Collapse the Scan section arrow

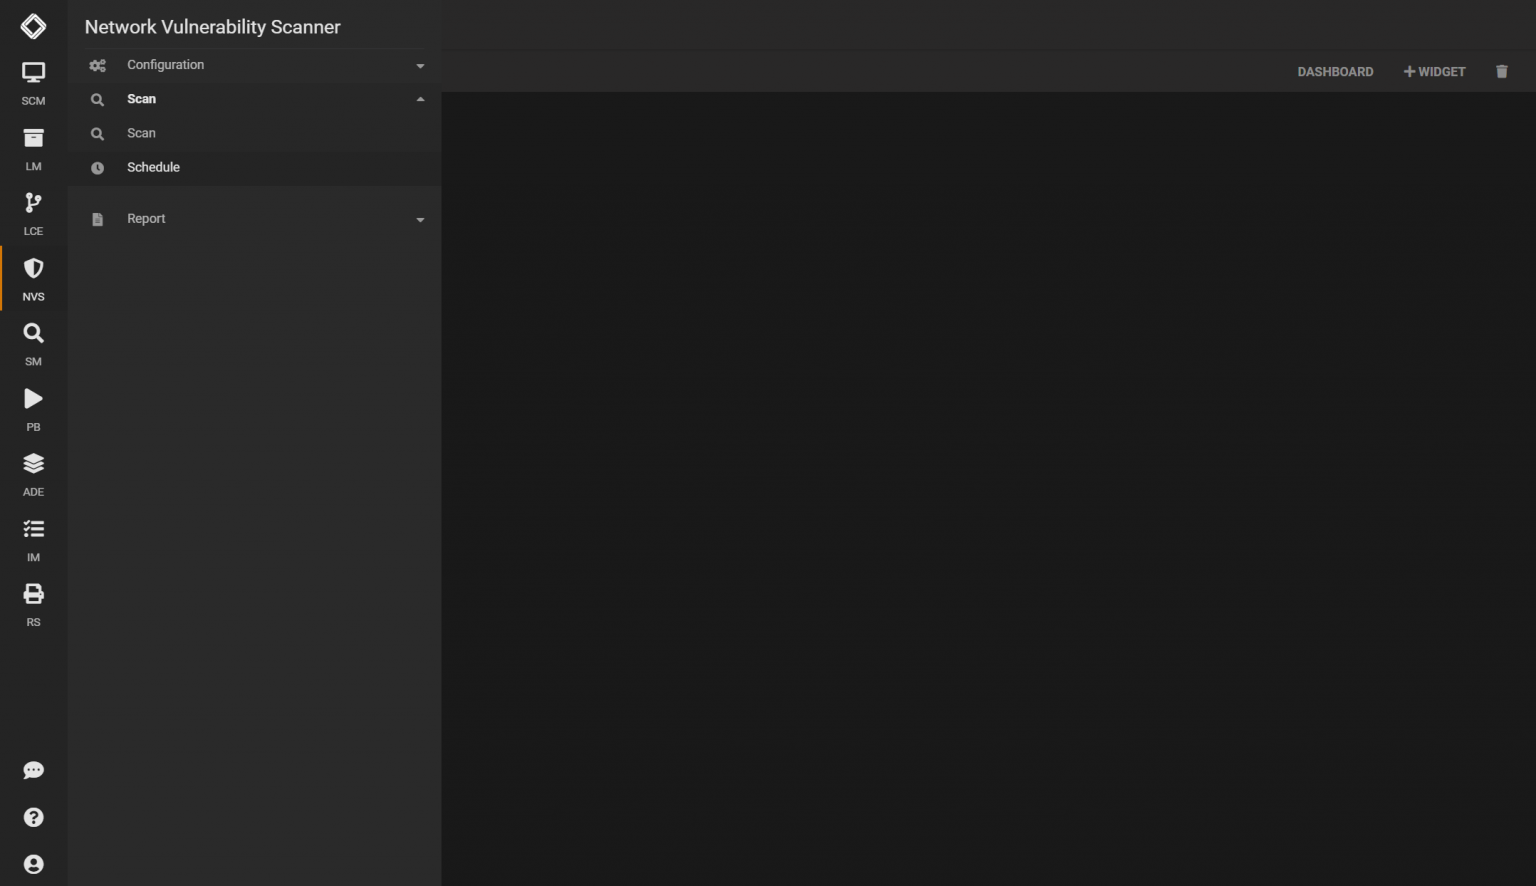420,99
